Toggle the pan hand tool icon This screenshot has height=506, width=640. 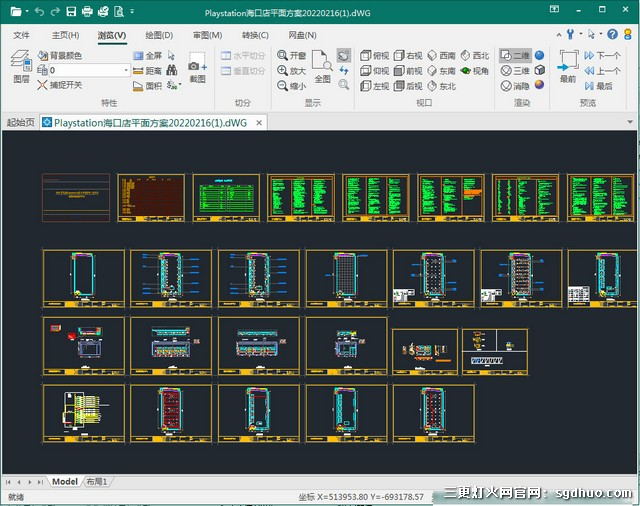344,55
